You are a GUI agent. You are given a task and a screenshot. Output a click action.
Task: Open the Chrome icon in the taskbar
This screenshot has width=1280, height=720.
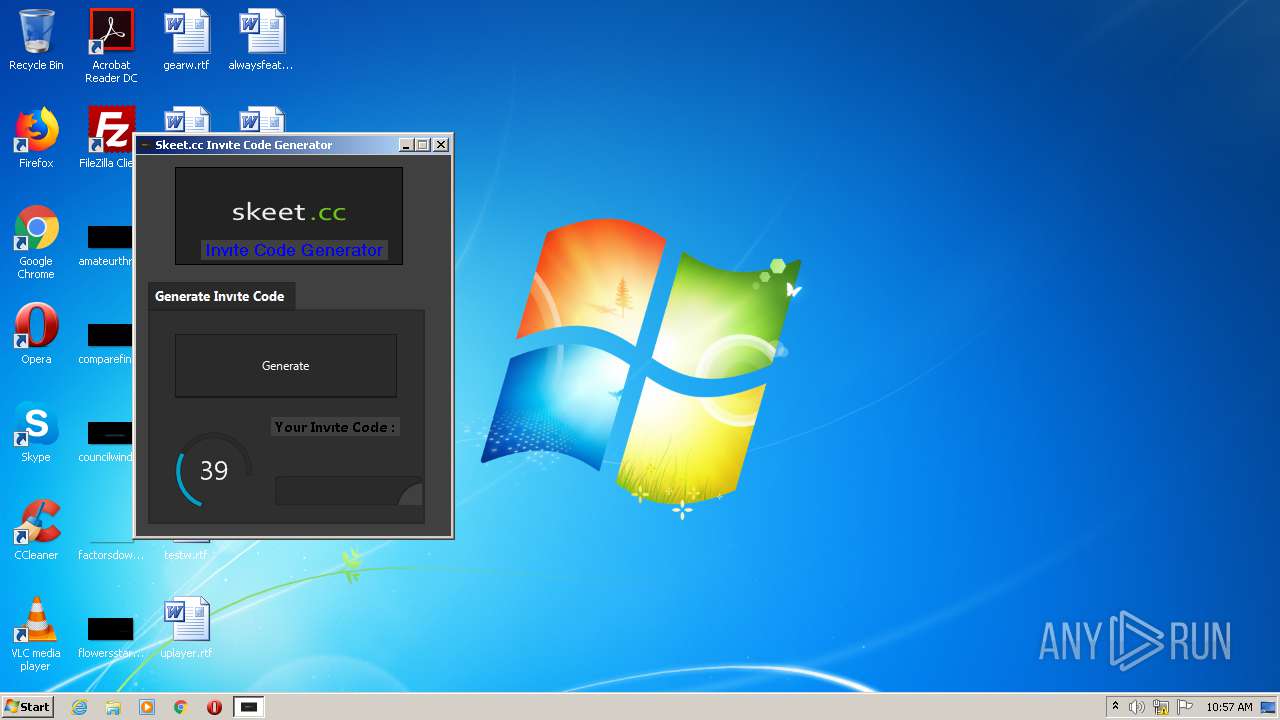(181, 707)
